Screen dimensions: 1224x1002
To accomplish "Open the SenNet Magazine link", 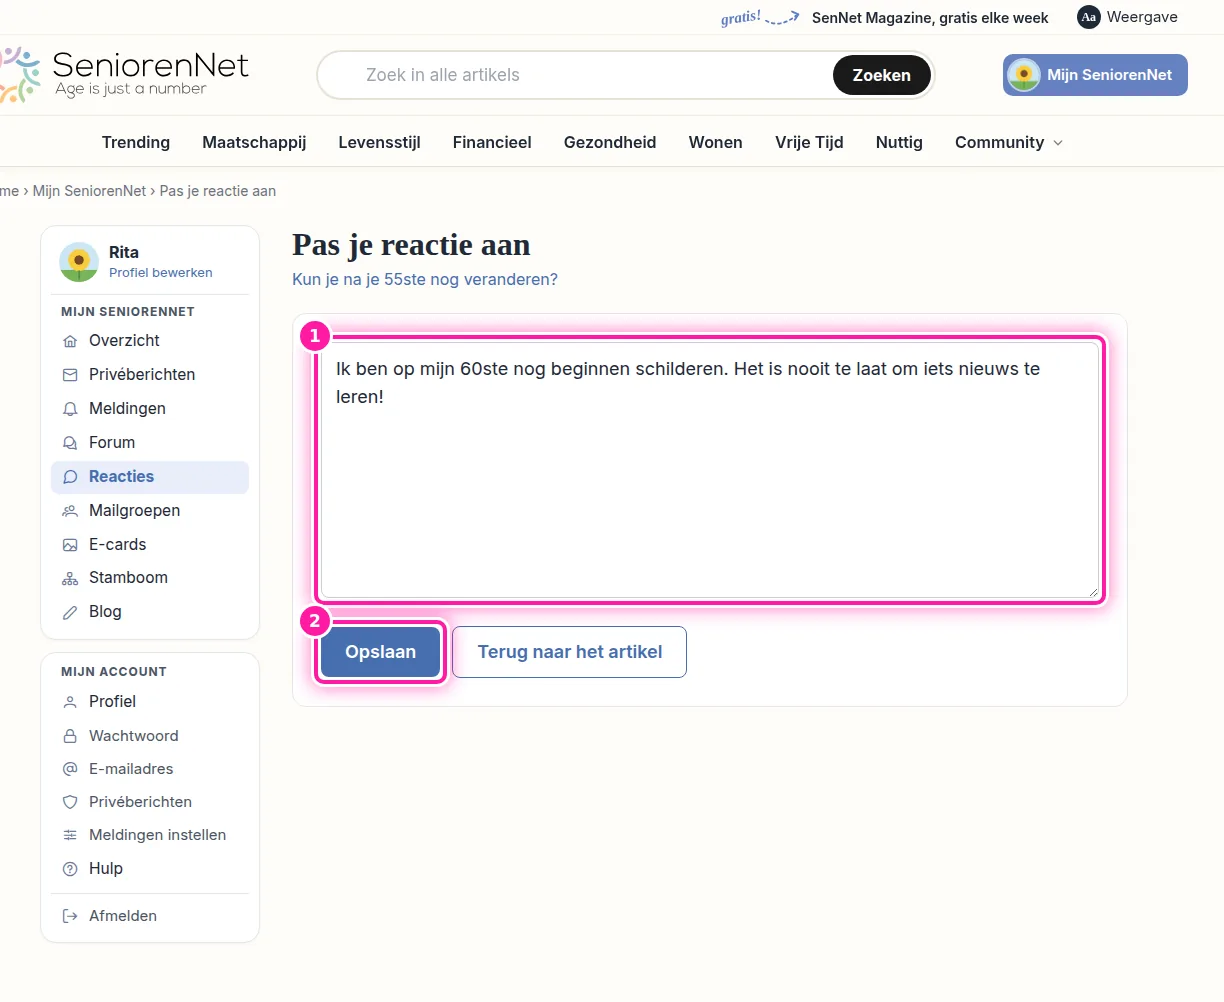I will tap(930, 17).
